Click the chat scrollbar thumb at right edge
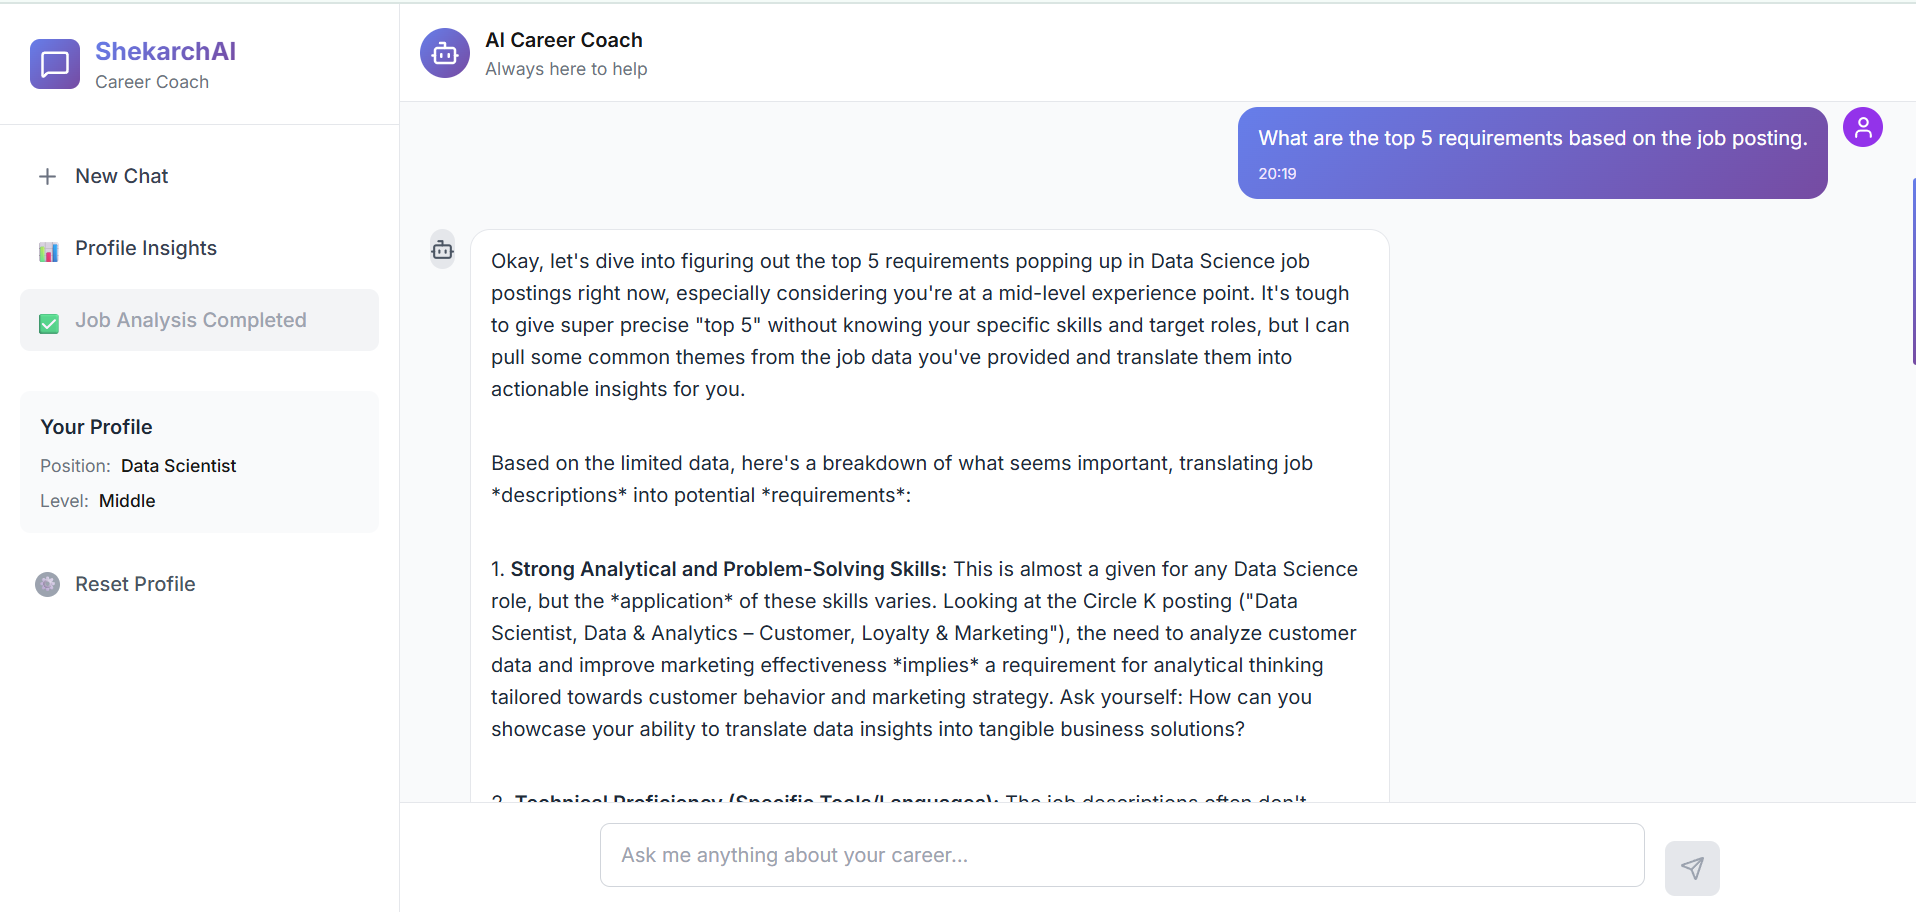This screenshot has height=912, width=1916. pyautogui.click(x=1913, y=270)
